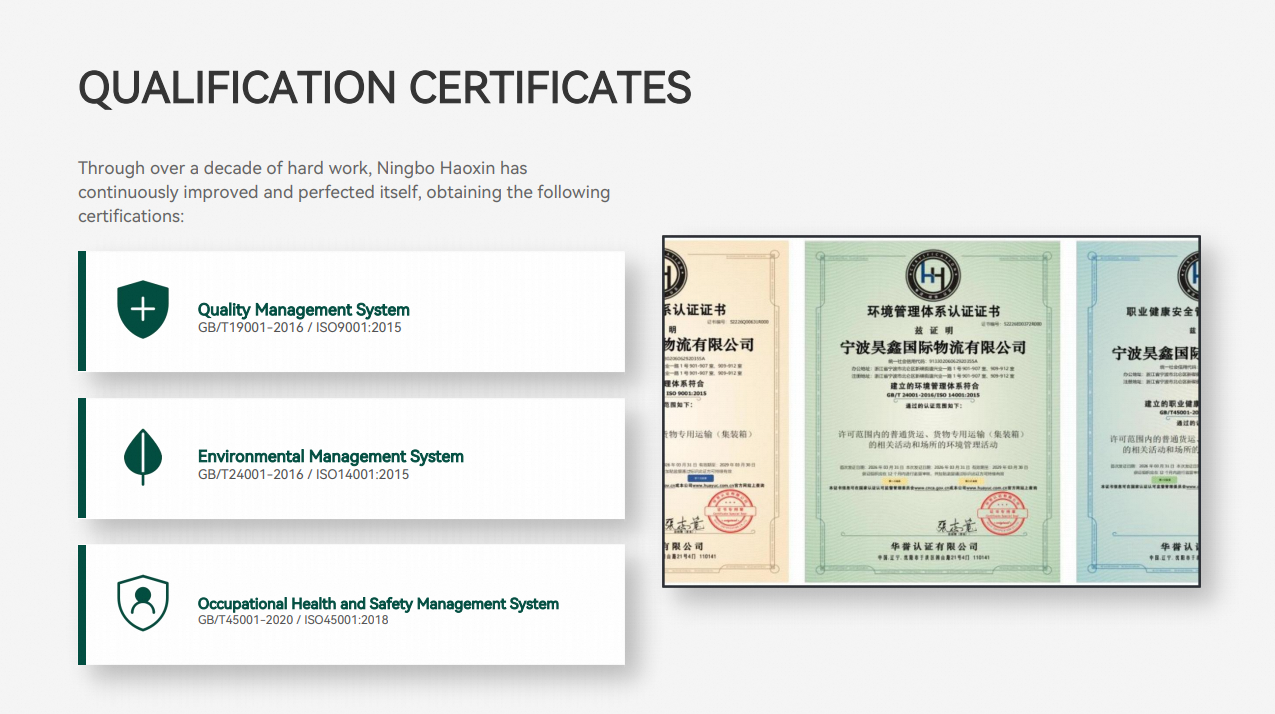Image resolution: width=1275 pixels, height=714 pixels.
Task: Click the QUALIFICATION CERTIFICATES heading
Action: 385,88
